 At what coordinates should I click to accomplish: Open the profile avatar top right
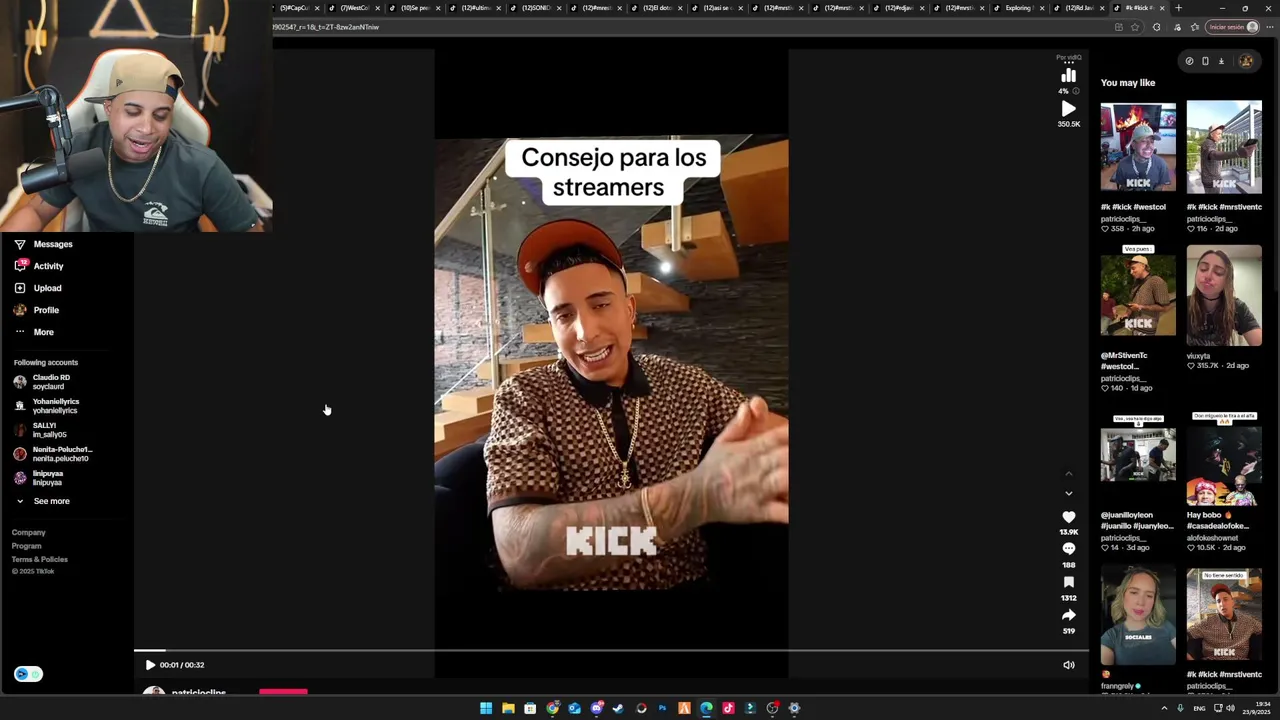coord(1246,61)
